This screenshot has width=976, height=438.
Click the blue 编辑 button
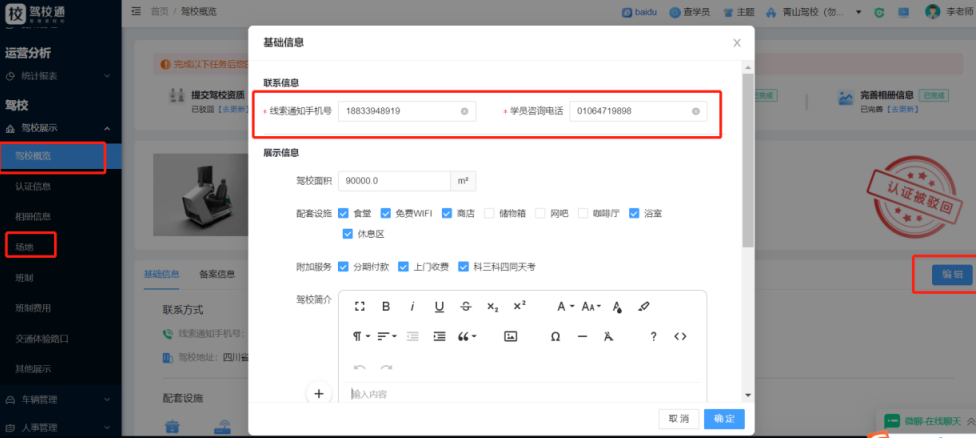952,274
